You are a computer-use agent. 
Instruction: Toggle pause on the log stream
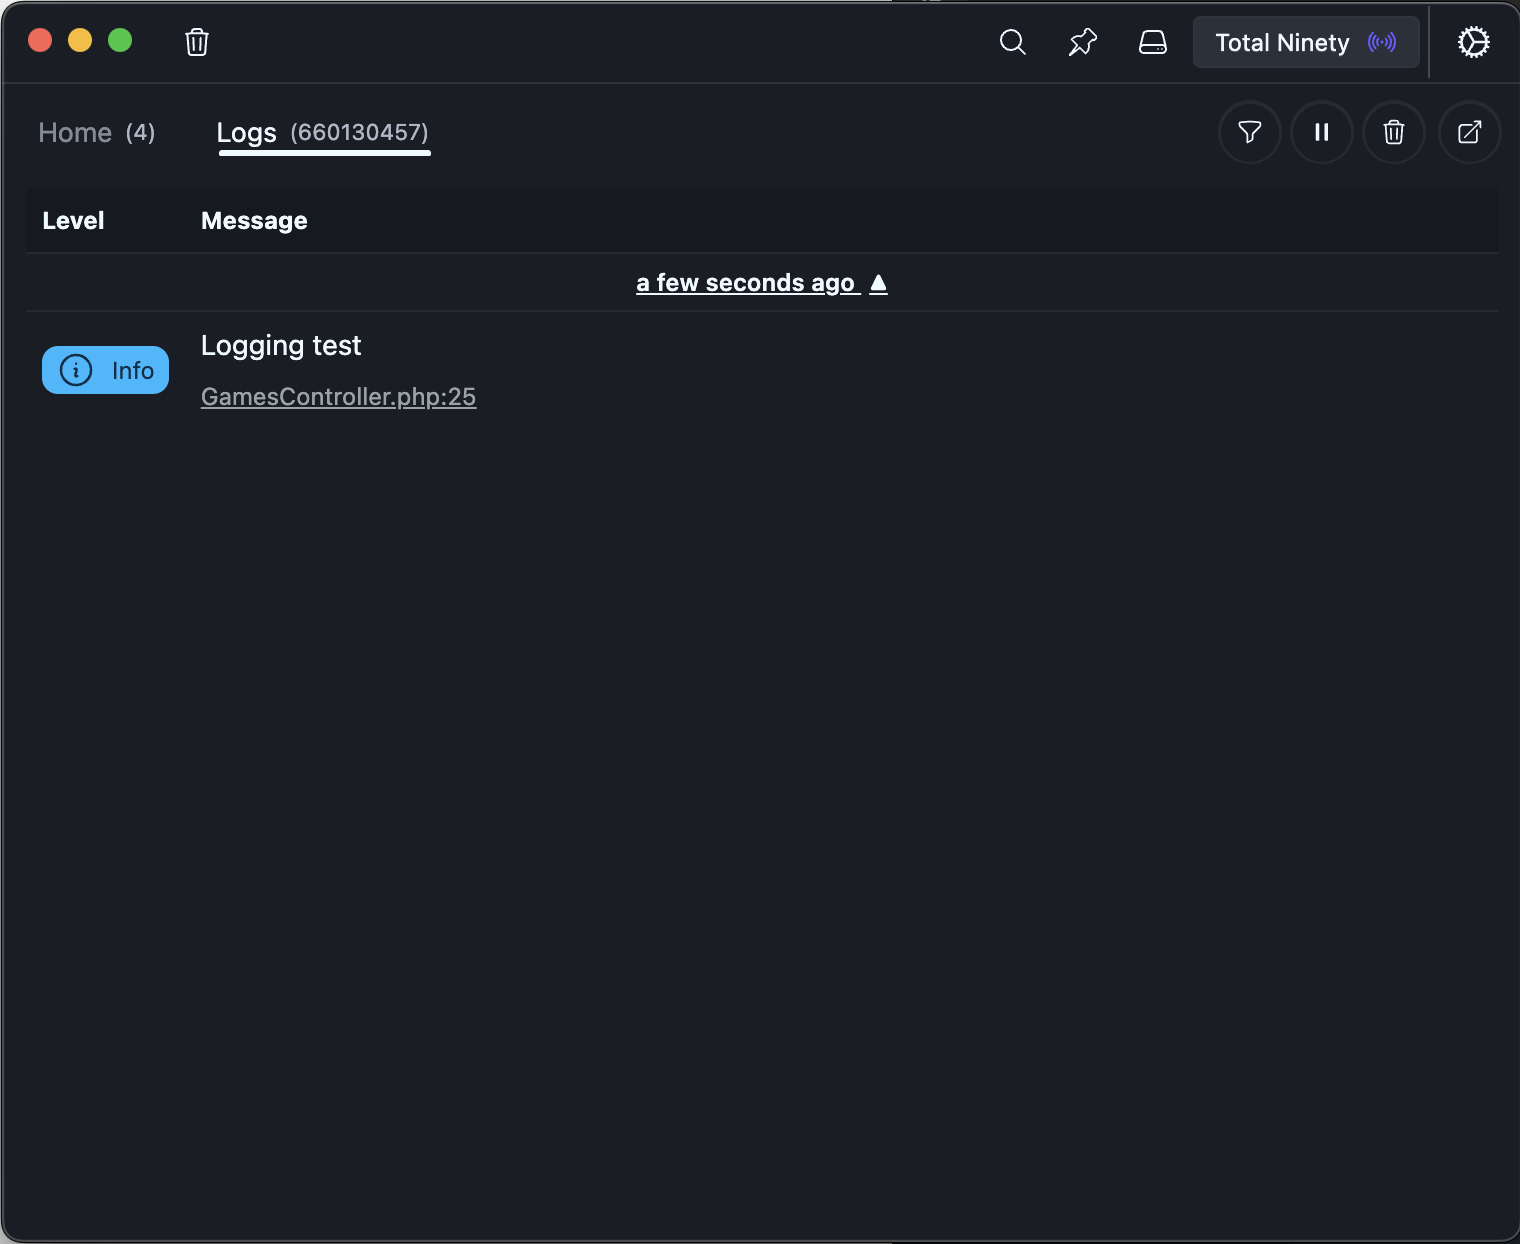(1321, 132)
